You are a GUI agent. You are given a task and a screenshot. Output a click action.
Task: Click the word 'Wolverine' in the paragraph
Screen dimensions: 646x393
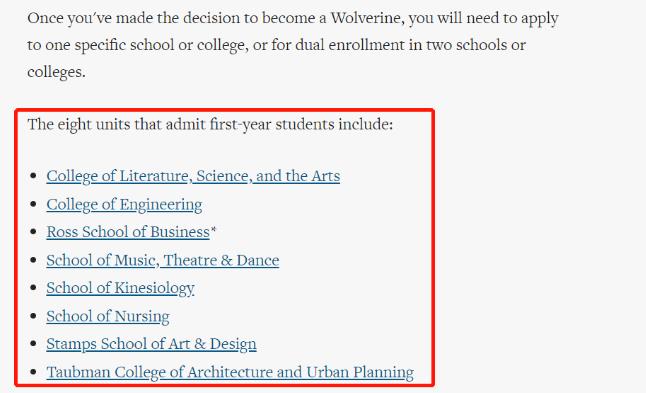366,18
